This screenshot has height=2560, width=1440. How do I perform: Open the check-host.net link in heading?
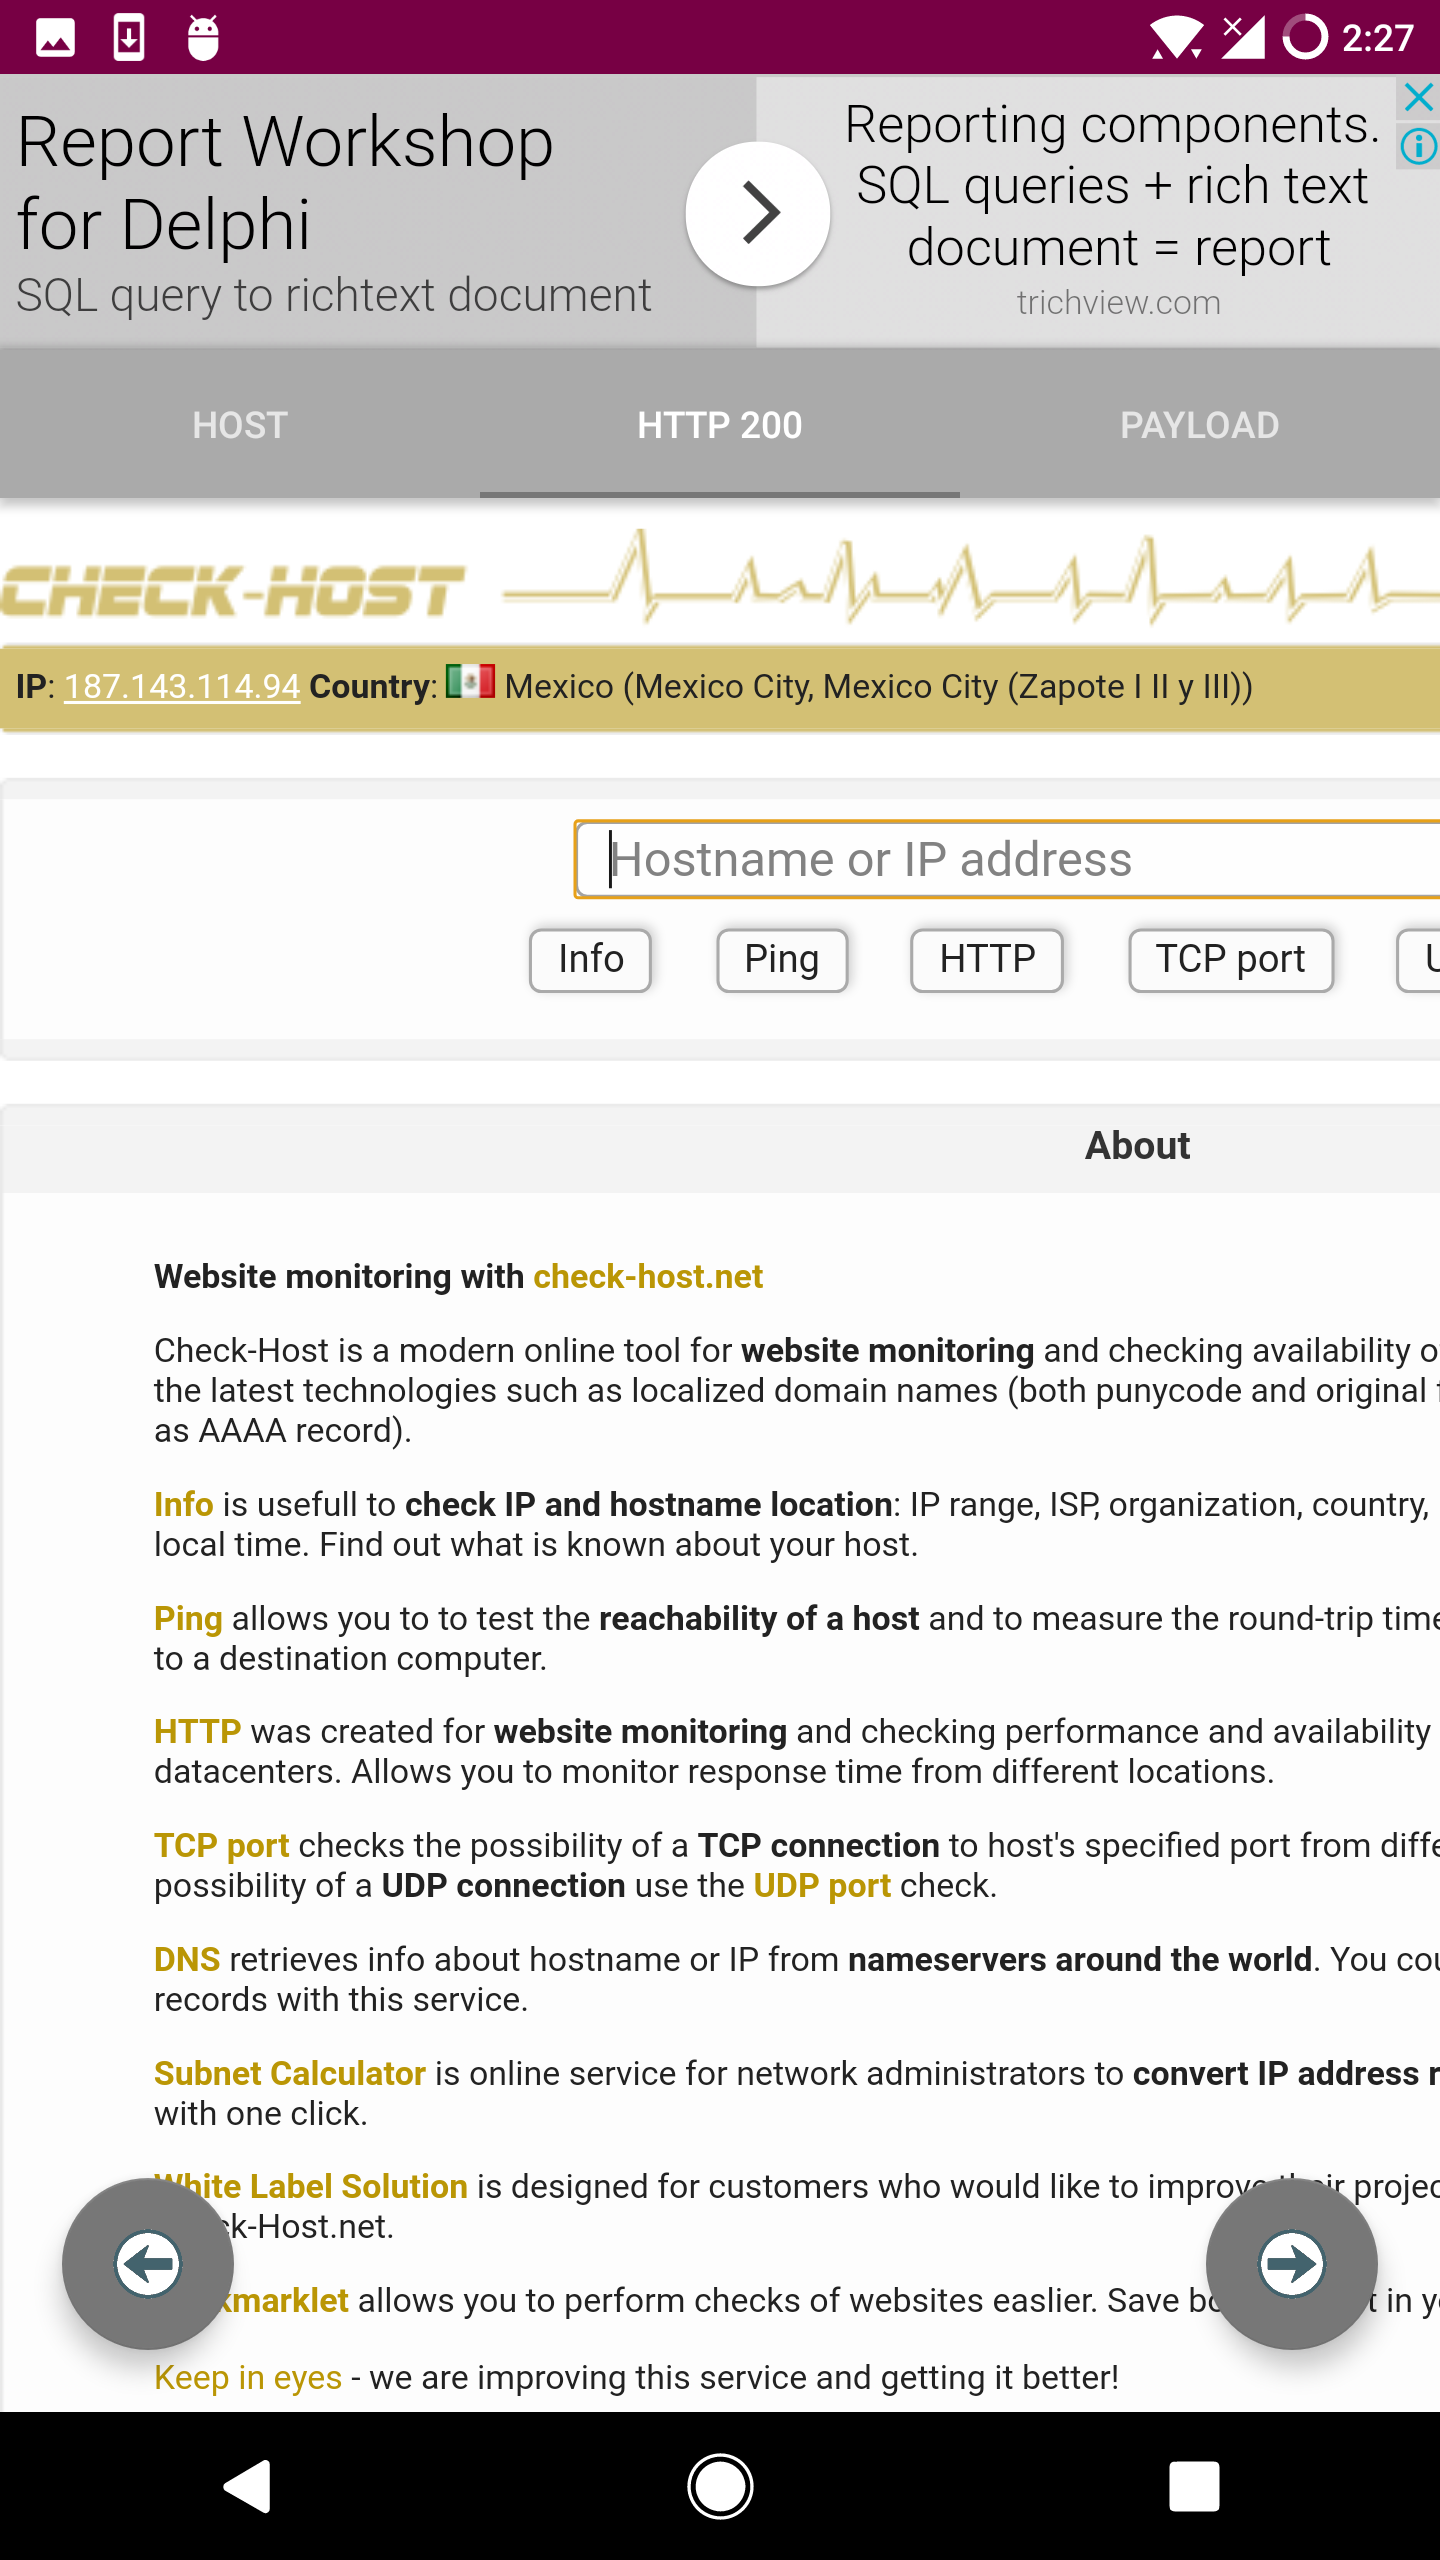tap(648, 1277)
